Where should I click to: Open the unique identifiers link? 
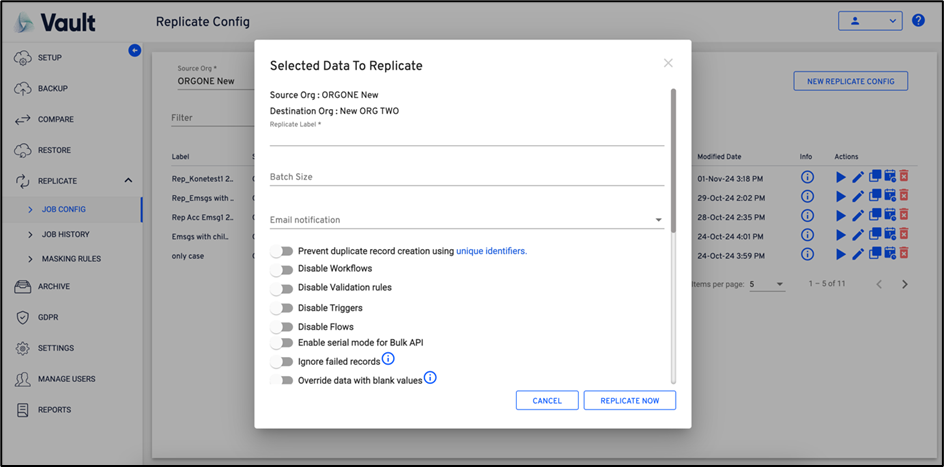(491, 251)
